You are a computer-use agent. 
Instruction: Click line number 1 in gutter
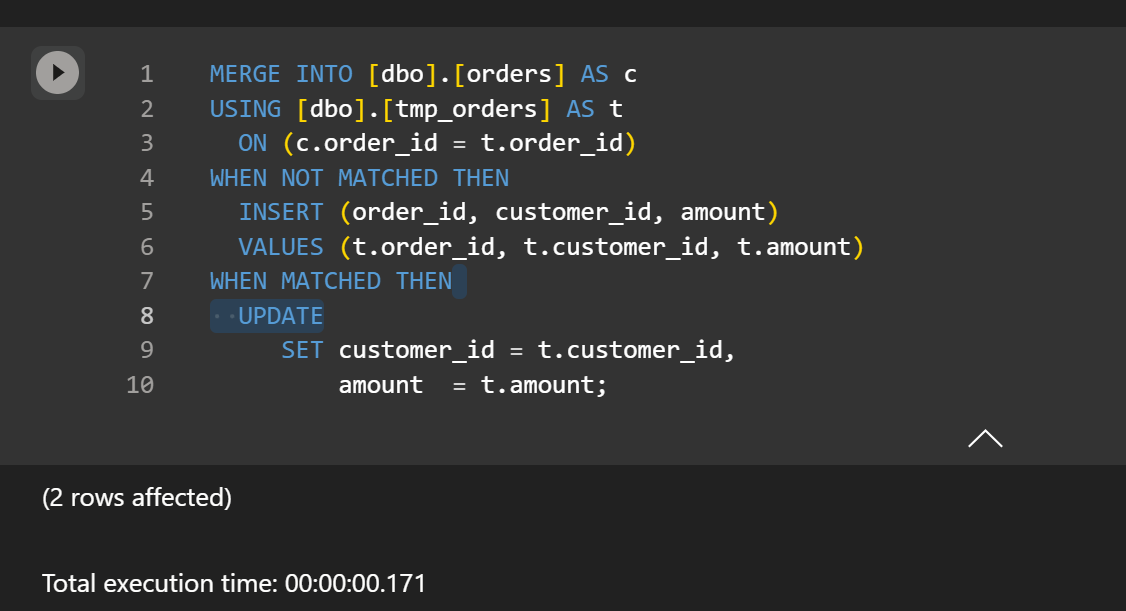click(146, 74)
